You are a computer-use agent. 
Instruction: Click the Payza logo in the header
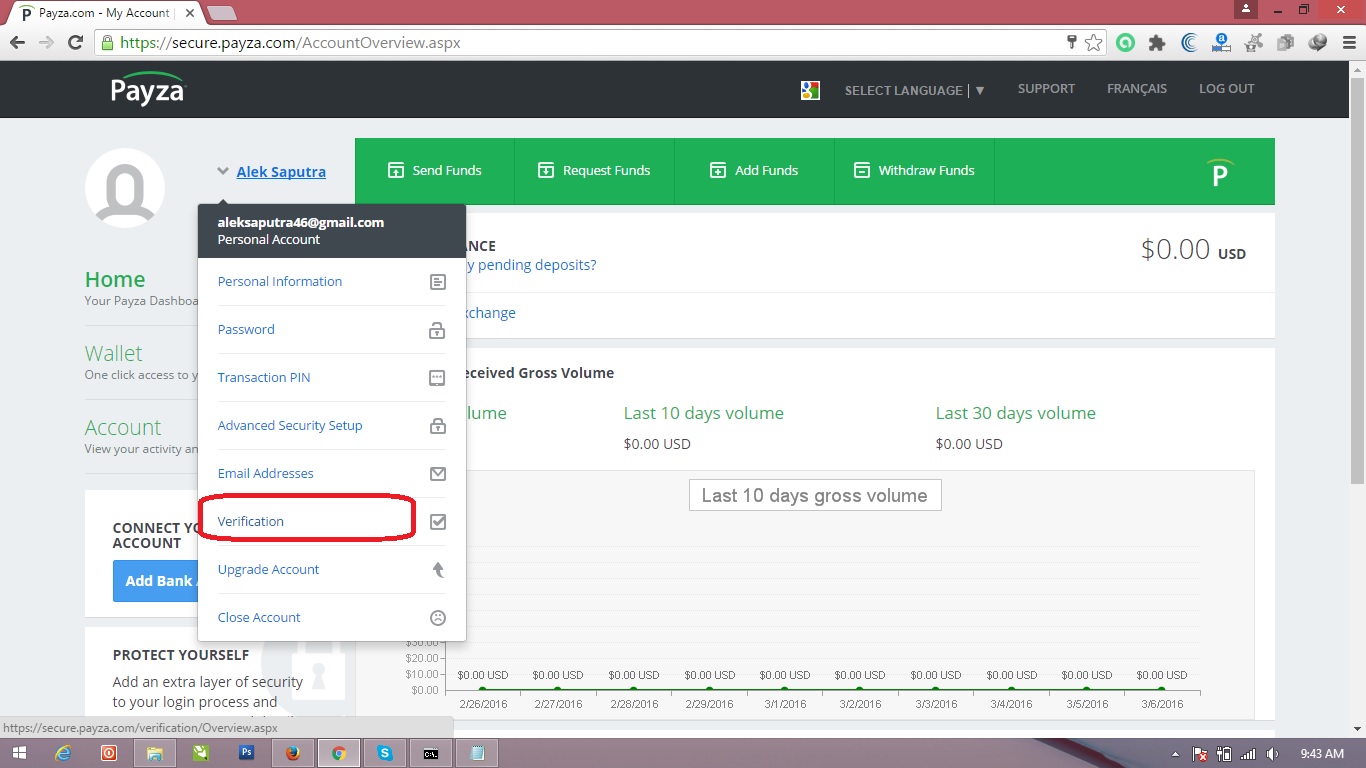click(x=148, y=89)
